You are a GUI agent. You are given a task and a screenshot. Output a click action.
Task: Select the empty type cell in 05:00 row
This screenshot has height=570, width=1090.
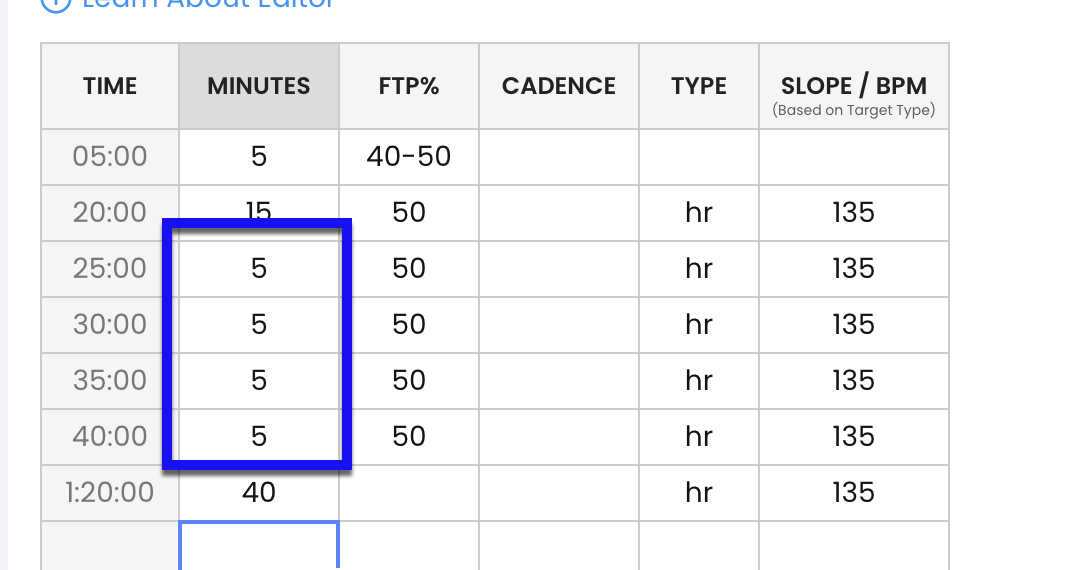(x=699, y=157)
